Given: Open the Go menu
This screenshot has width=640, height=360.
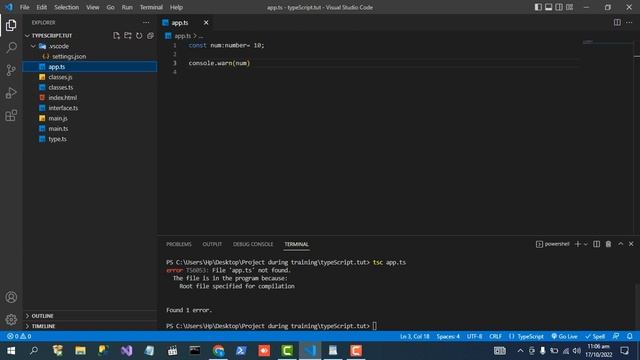Looking at the screenshot, I should (x=111, y=7).
